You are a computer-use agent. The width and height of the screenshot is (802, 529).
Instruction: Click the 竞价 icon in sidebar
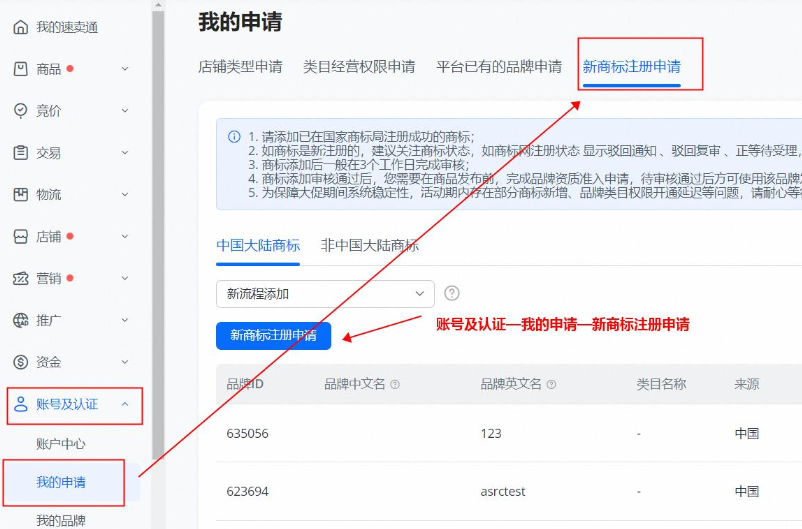click(x=21, y=111)
